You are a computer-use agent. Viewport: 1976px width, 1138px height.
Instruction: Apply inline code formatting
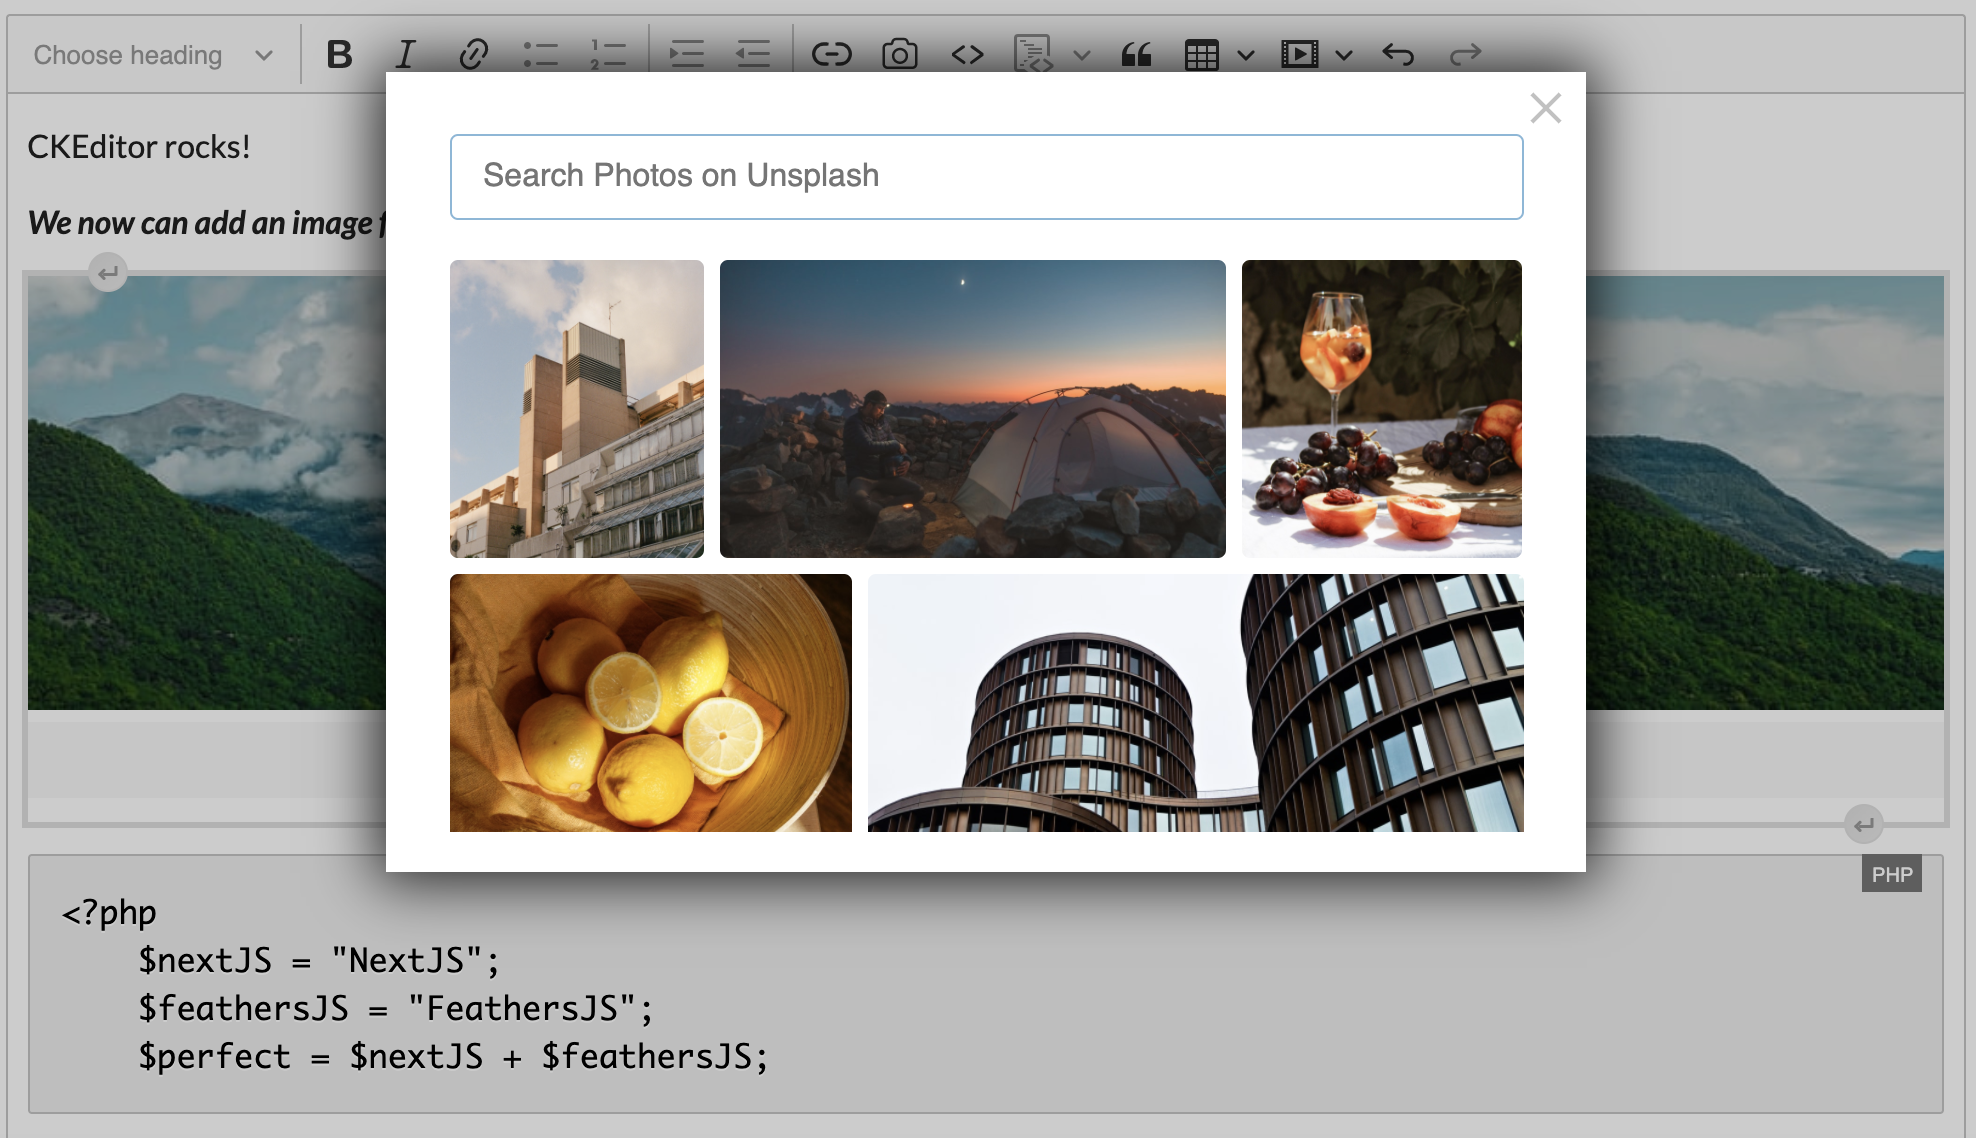point(966,54)
